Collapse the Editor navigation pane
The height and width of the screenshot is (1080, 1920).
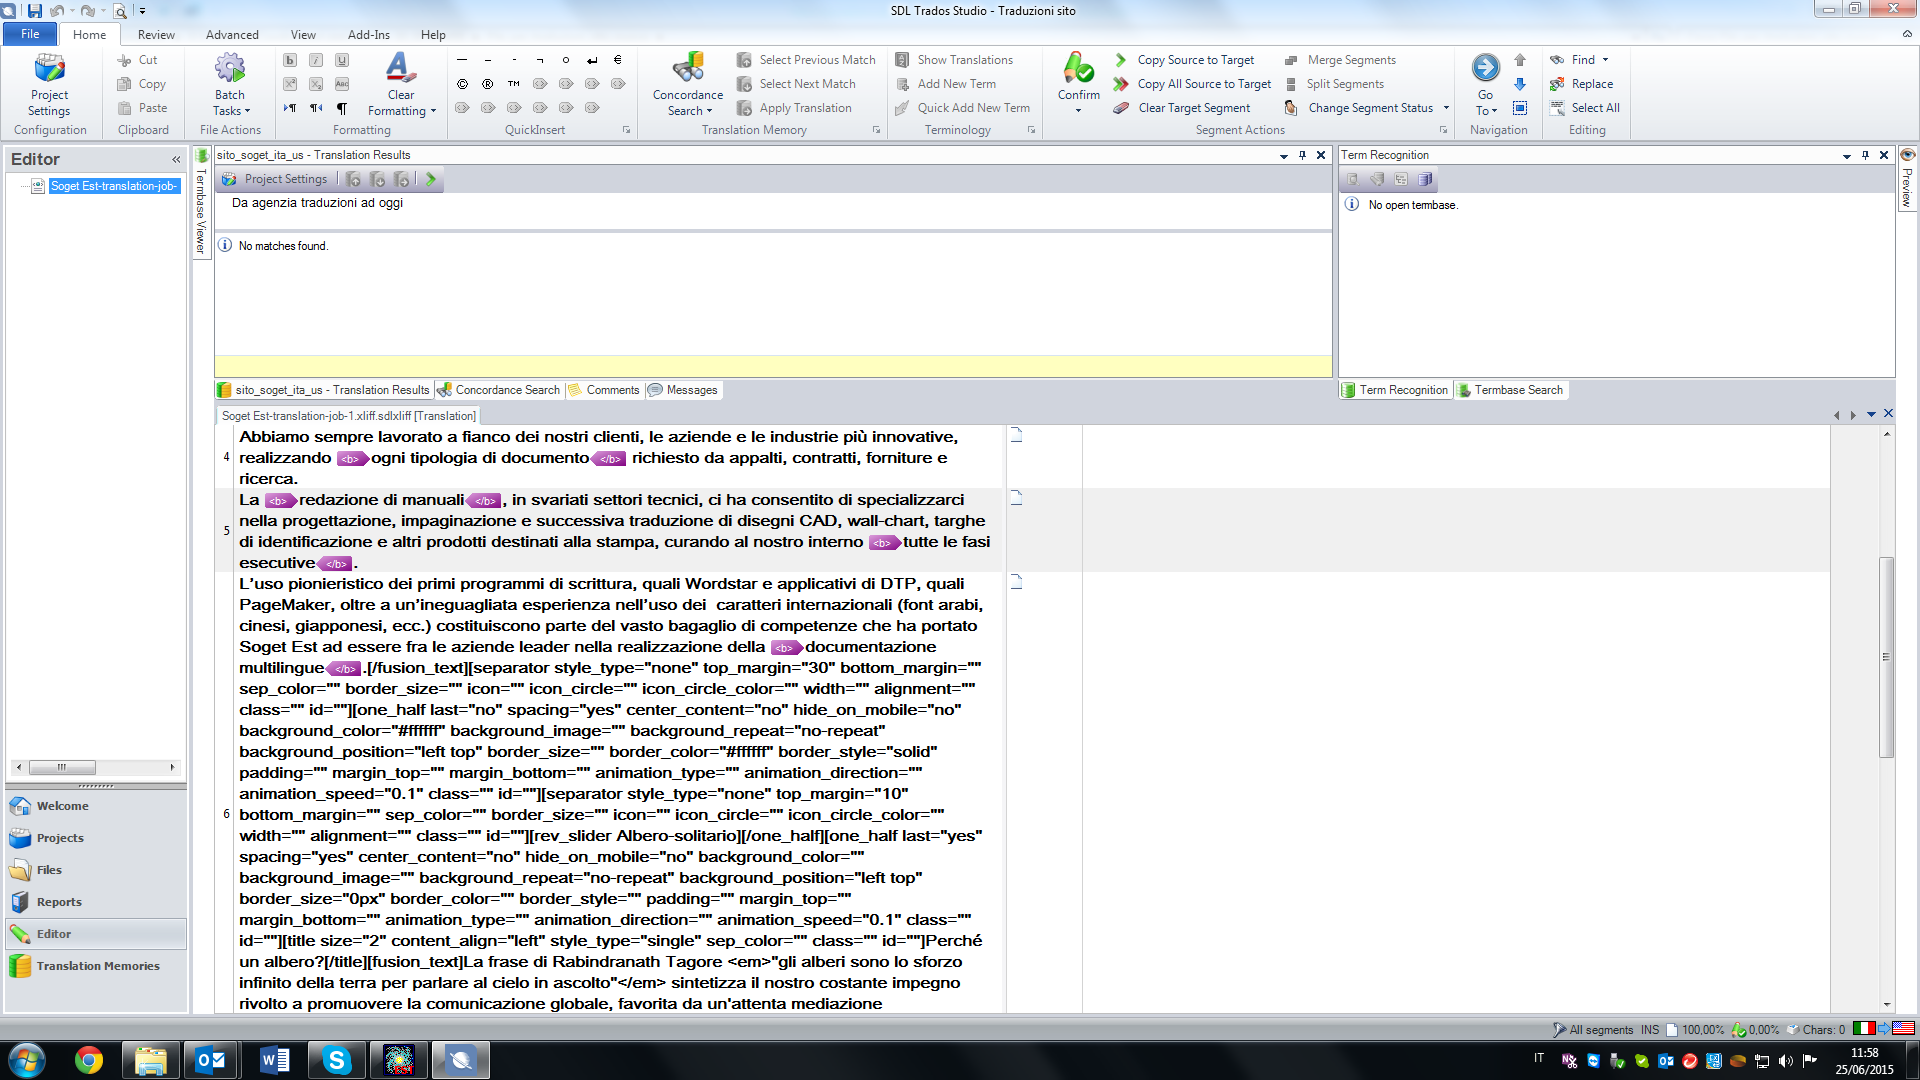pyautogui.click(x=176, y=160)
